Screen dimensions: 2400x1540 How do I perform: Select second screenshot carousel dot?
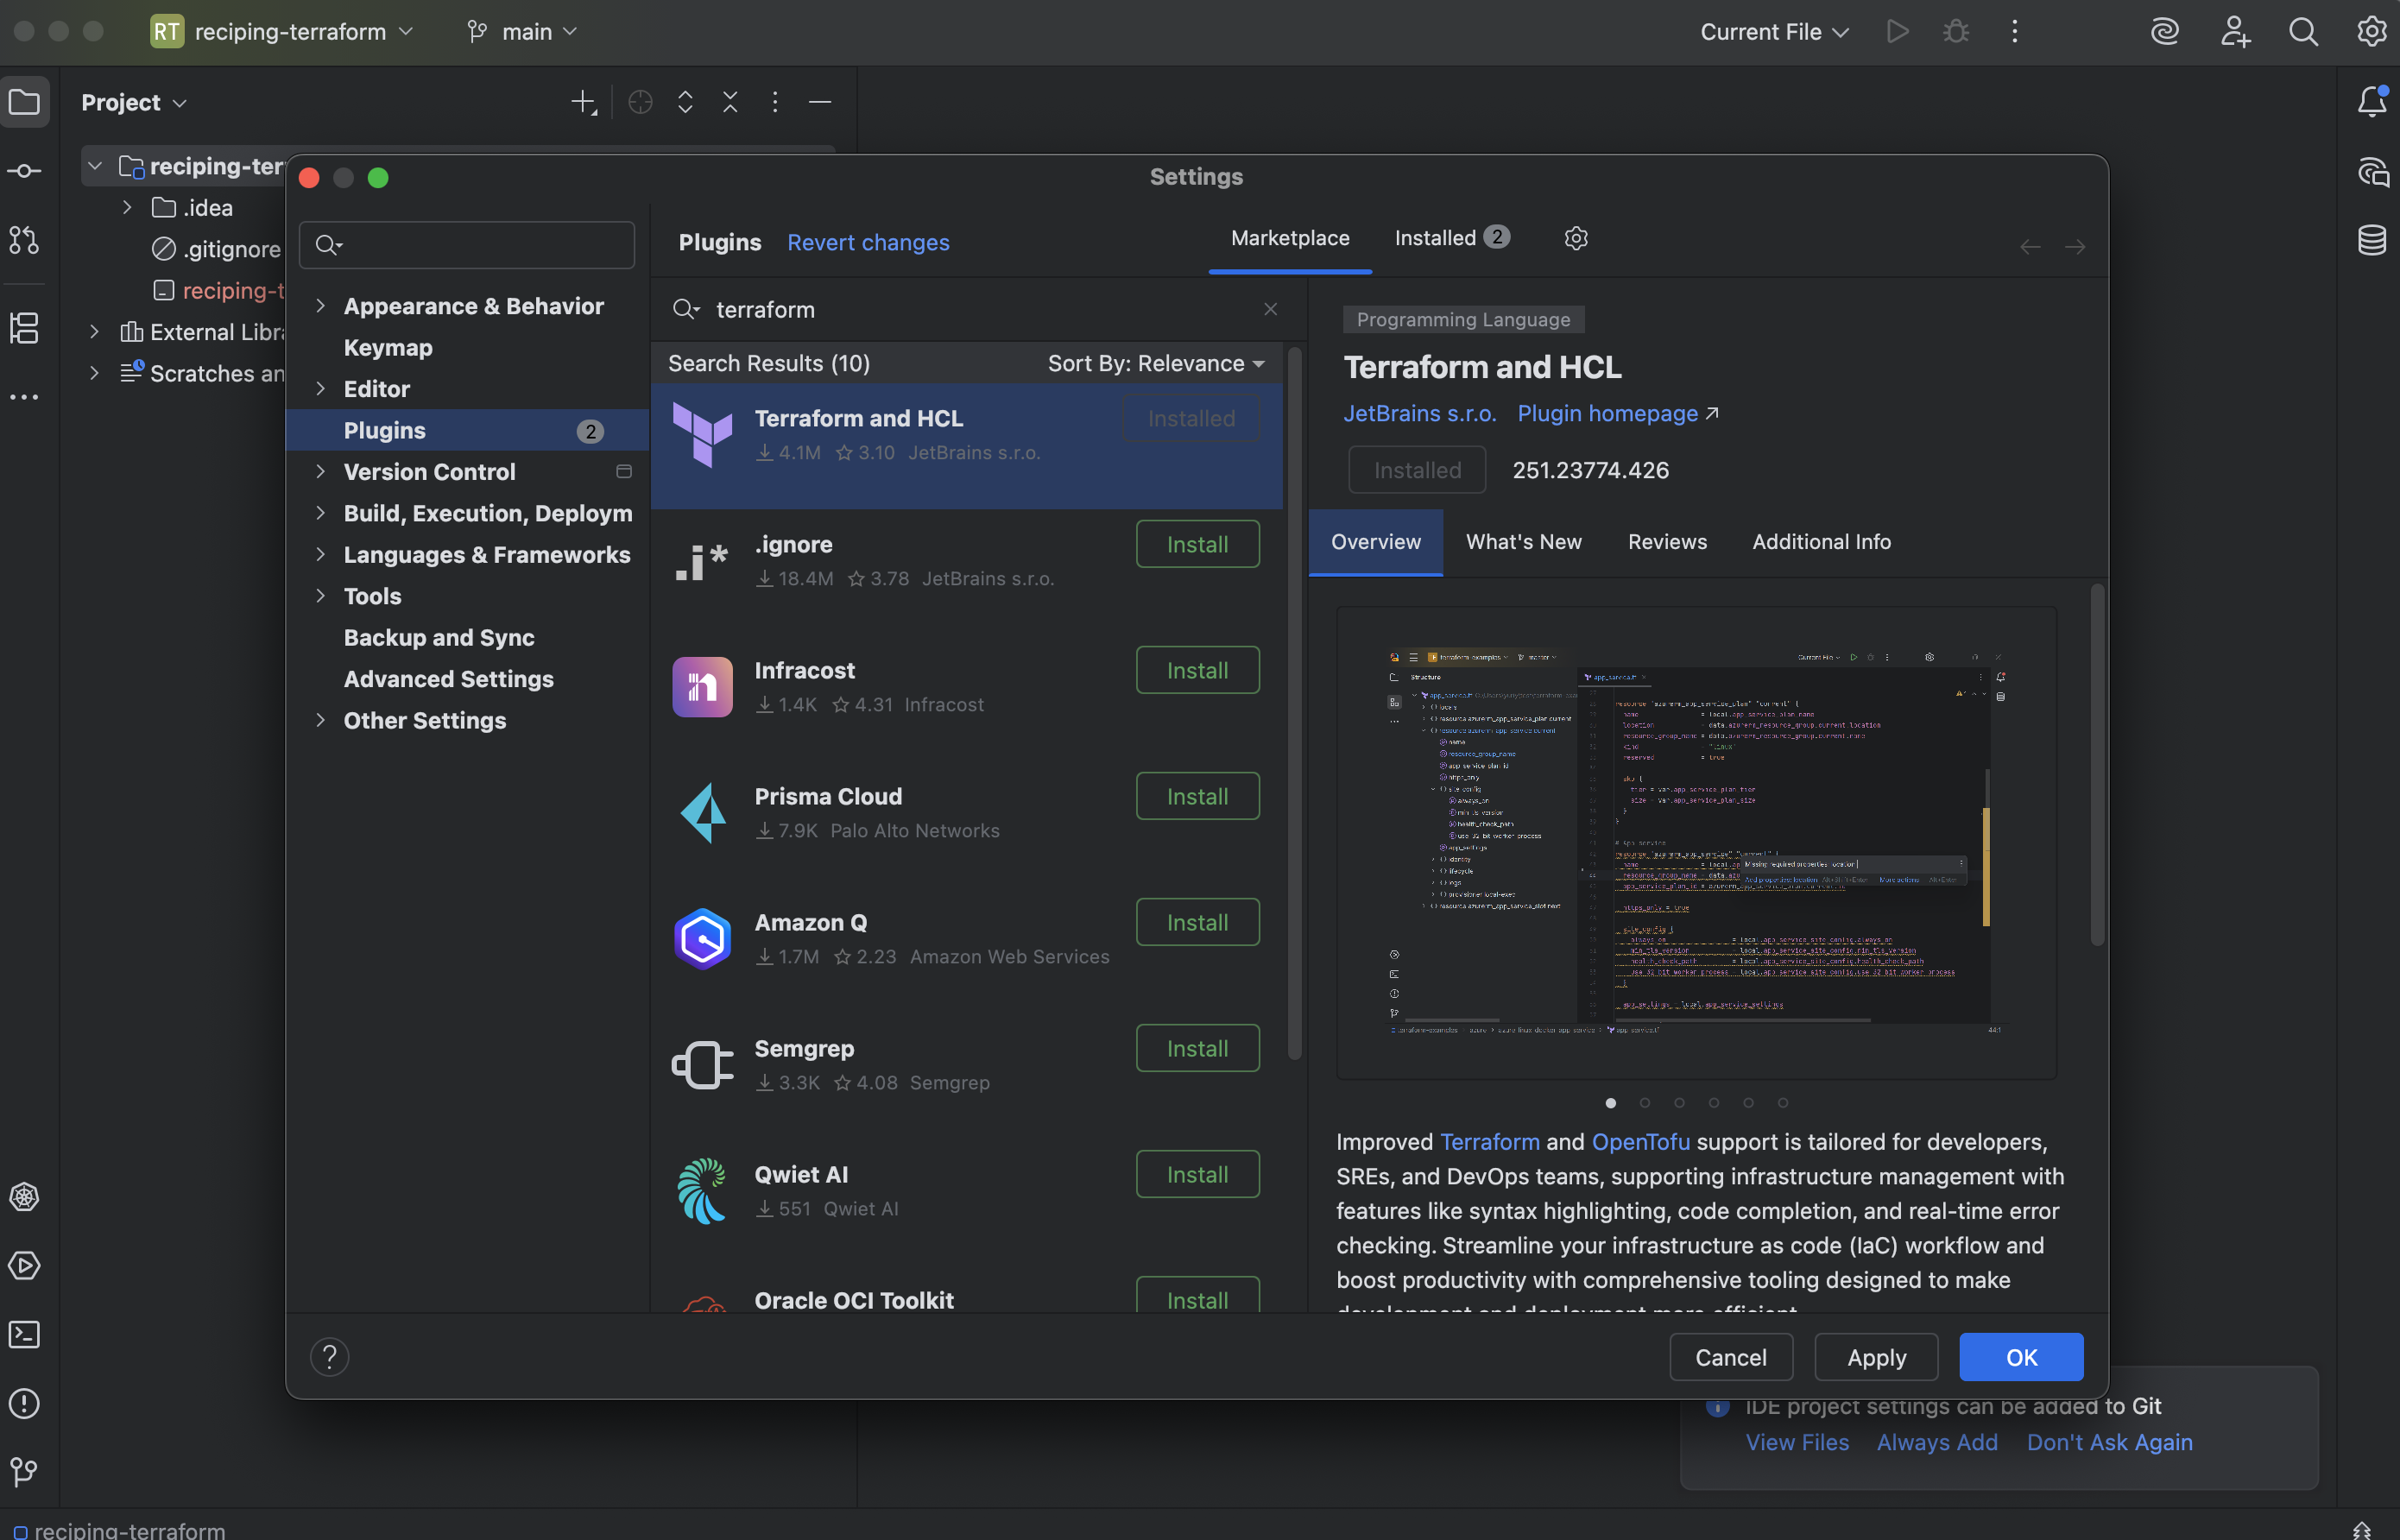1645,1103
